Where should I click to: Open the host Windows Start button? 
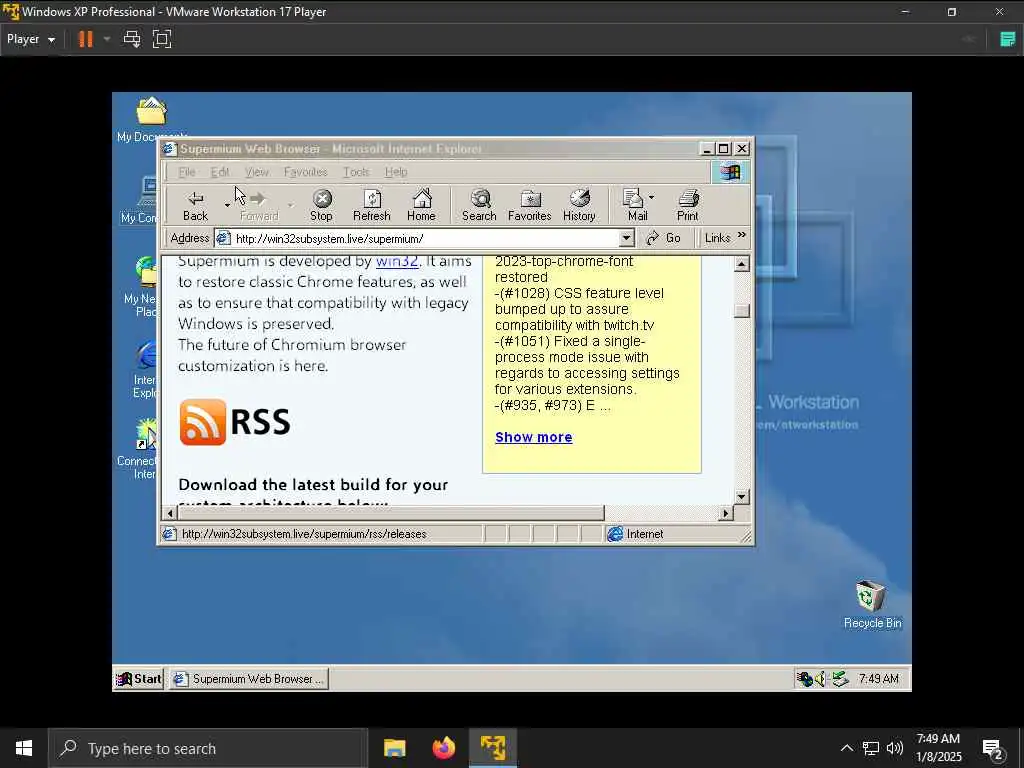pos(24,748)
